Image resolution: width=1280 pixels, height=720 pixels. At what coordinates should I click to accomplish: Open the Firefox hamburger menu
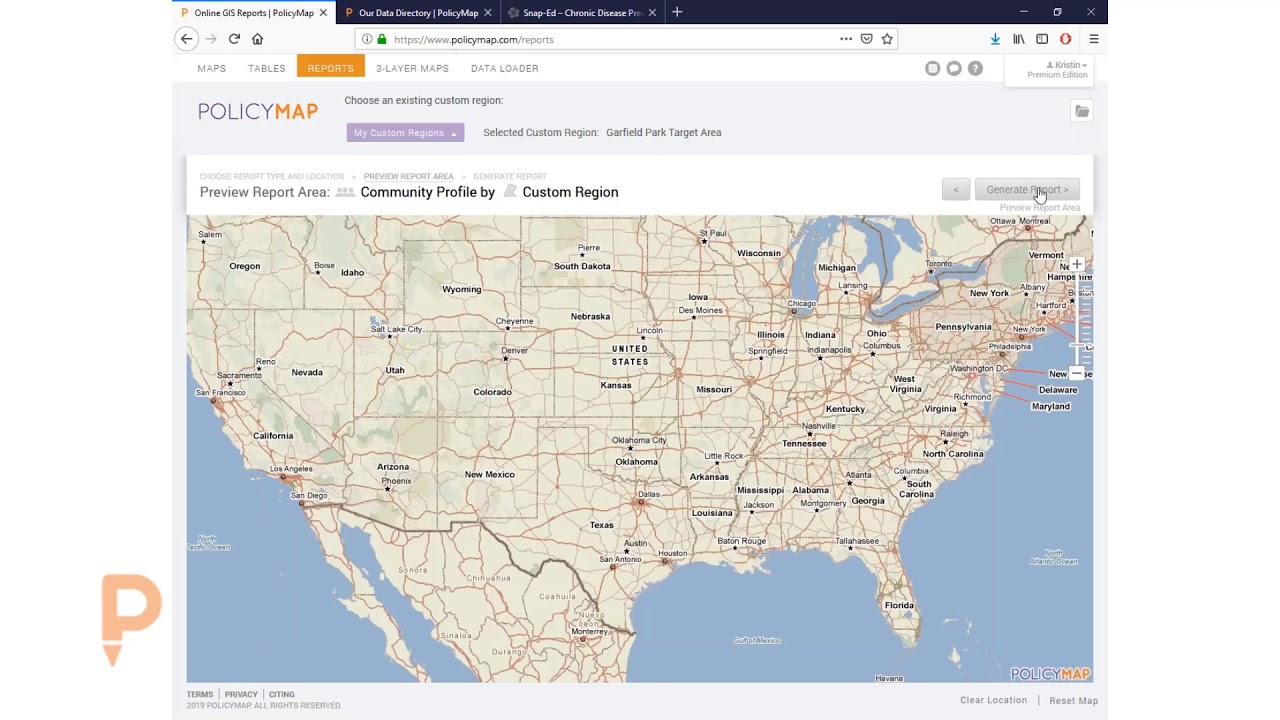[1094, 39]
